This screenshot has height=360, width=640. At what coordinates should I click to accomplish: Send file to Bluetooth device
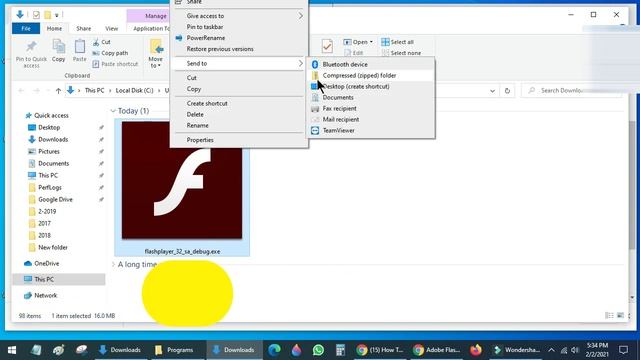(371, 64)
